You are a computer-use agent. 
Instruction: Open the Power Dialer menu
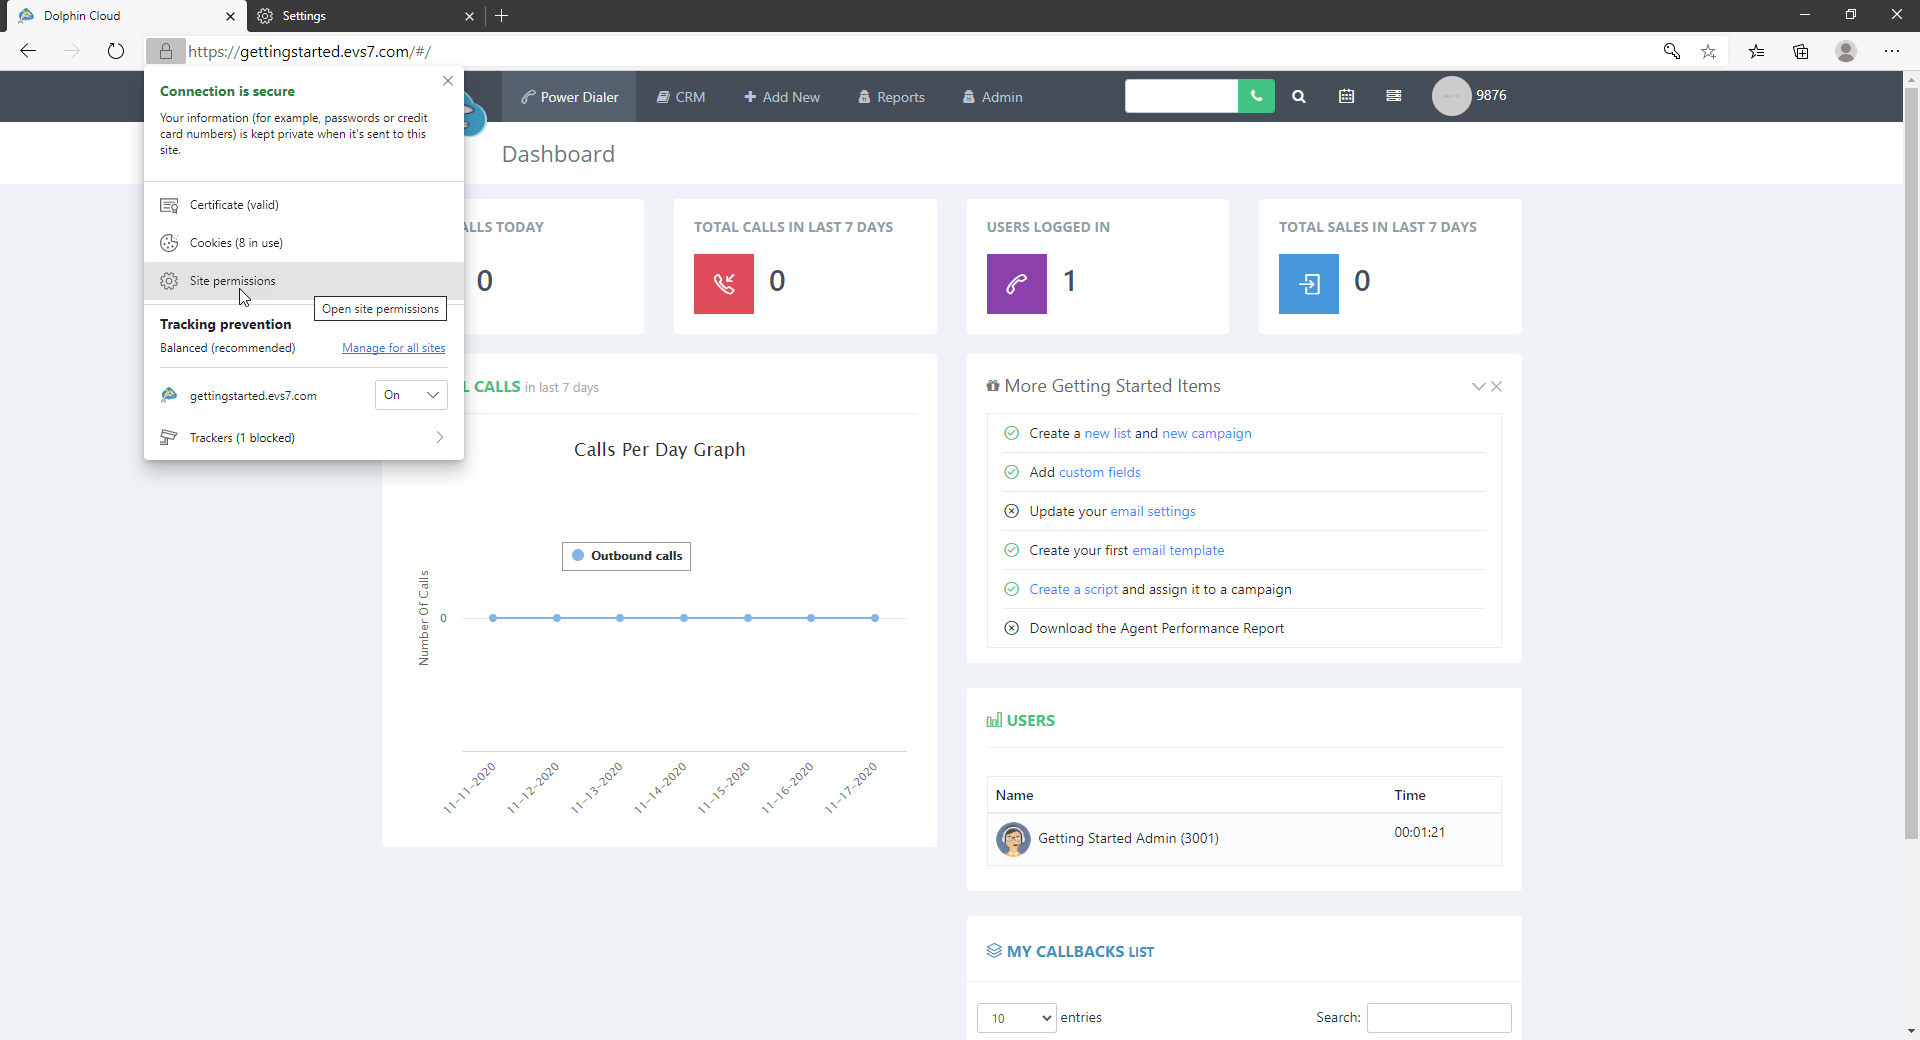coord(569,97)
